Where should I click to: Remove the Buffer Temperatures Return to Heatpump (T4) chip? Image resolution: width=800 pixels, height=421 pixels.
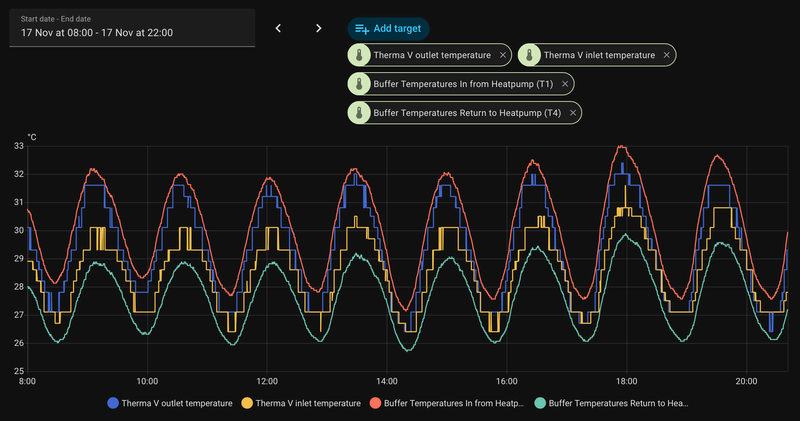pos(573,113)
